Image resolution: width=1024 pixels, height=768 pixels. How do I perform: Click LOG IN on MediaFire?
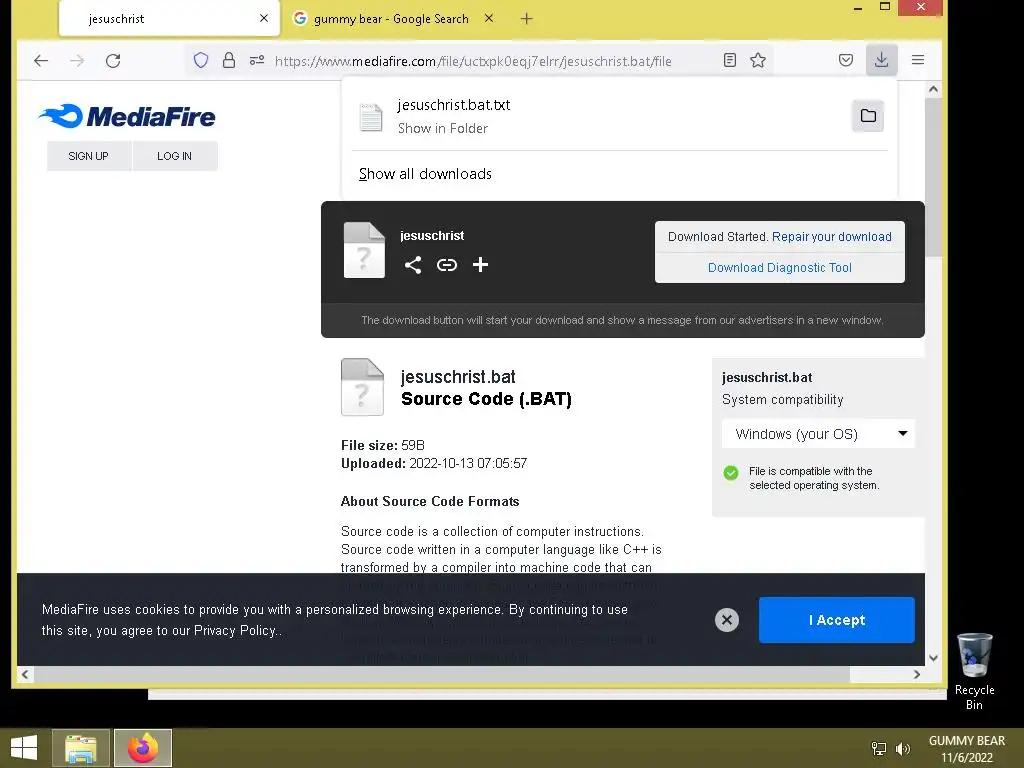coord(174,156)
